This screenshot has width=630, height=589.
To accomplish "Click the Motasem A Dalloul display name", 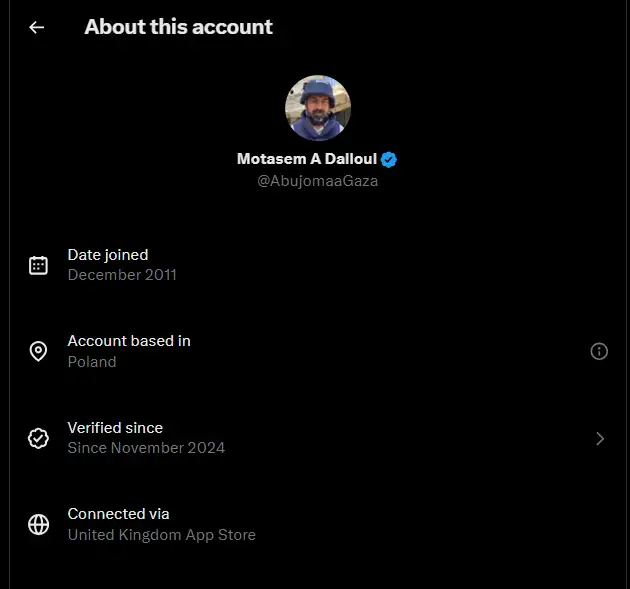I will tap(307, 159).
